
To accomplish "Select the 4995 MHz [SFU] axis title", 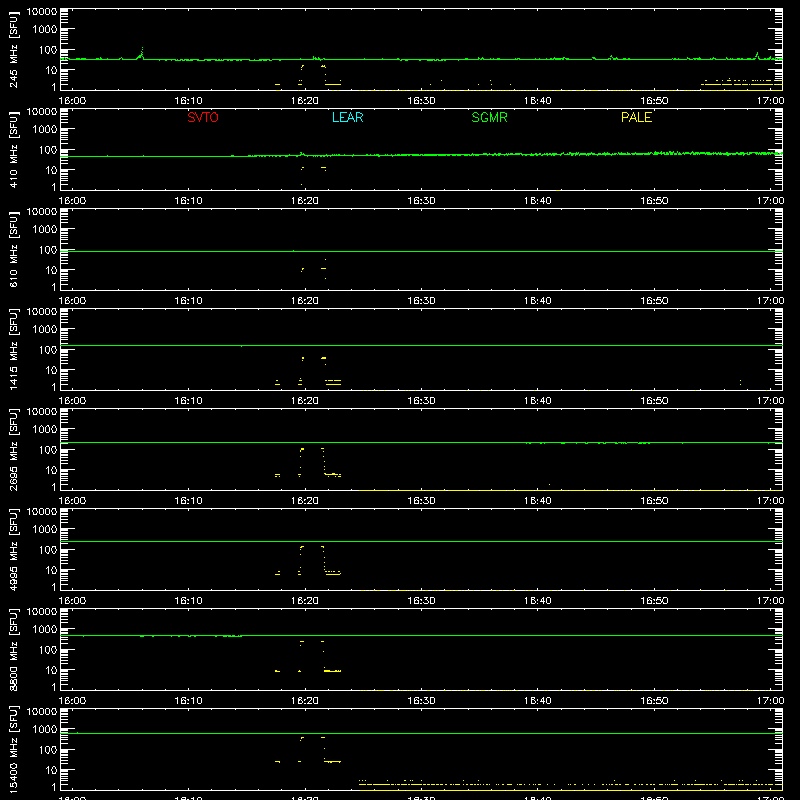I will (x=13, y=550).
